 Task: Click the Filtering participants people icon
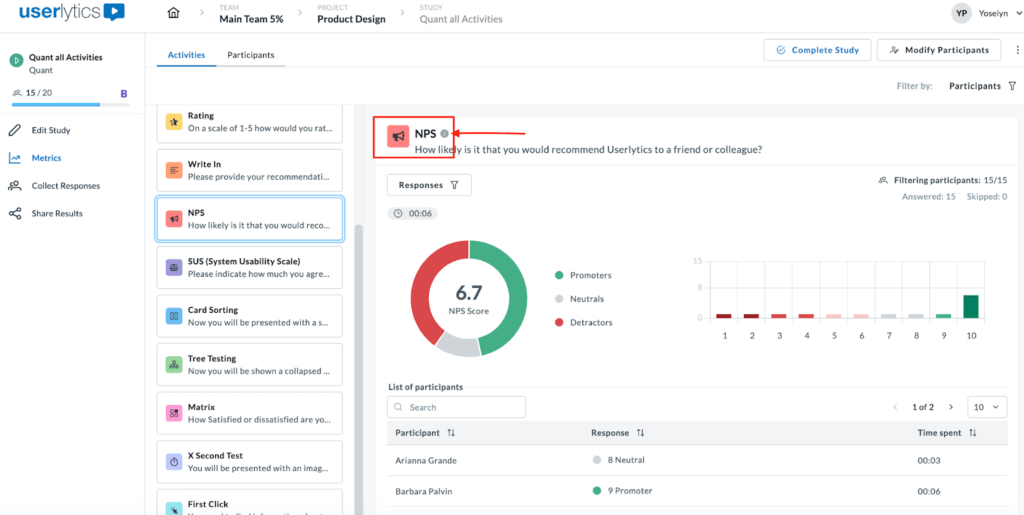click(883, 180)
